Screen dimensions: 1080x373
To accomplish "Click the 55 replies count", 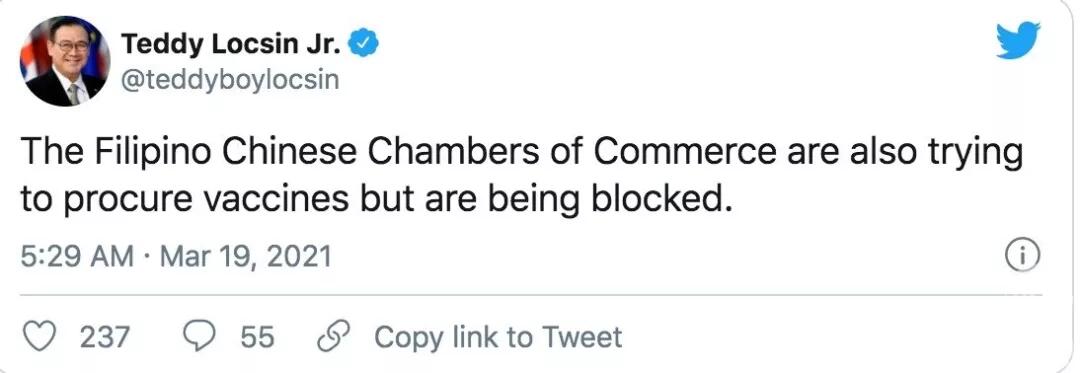I will pos(257,338).
